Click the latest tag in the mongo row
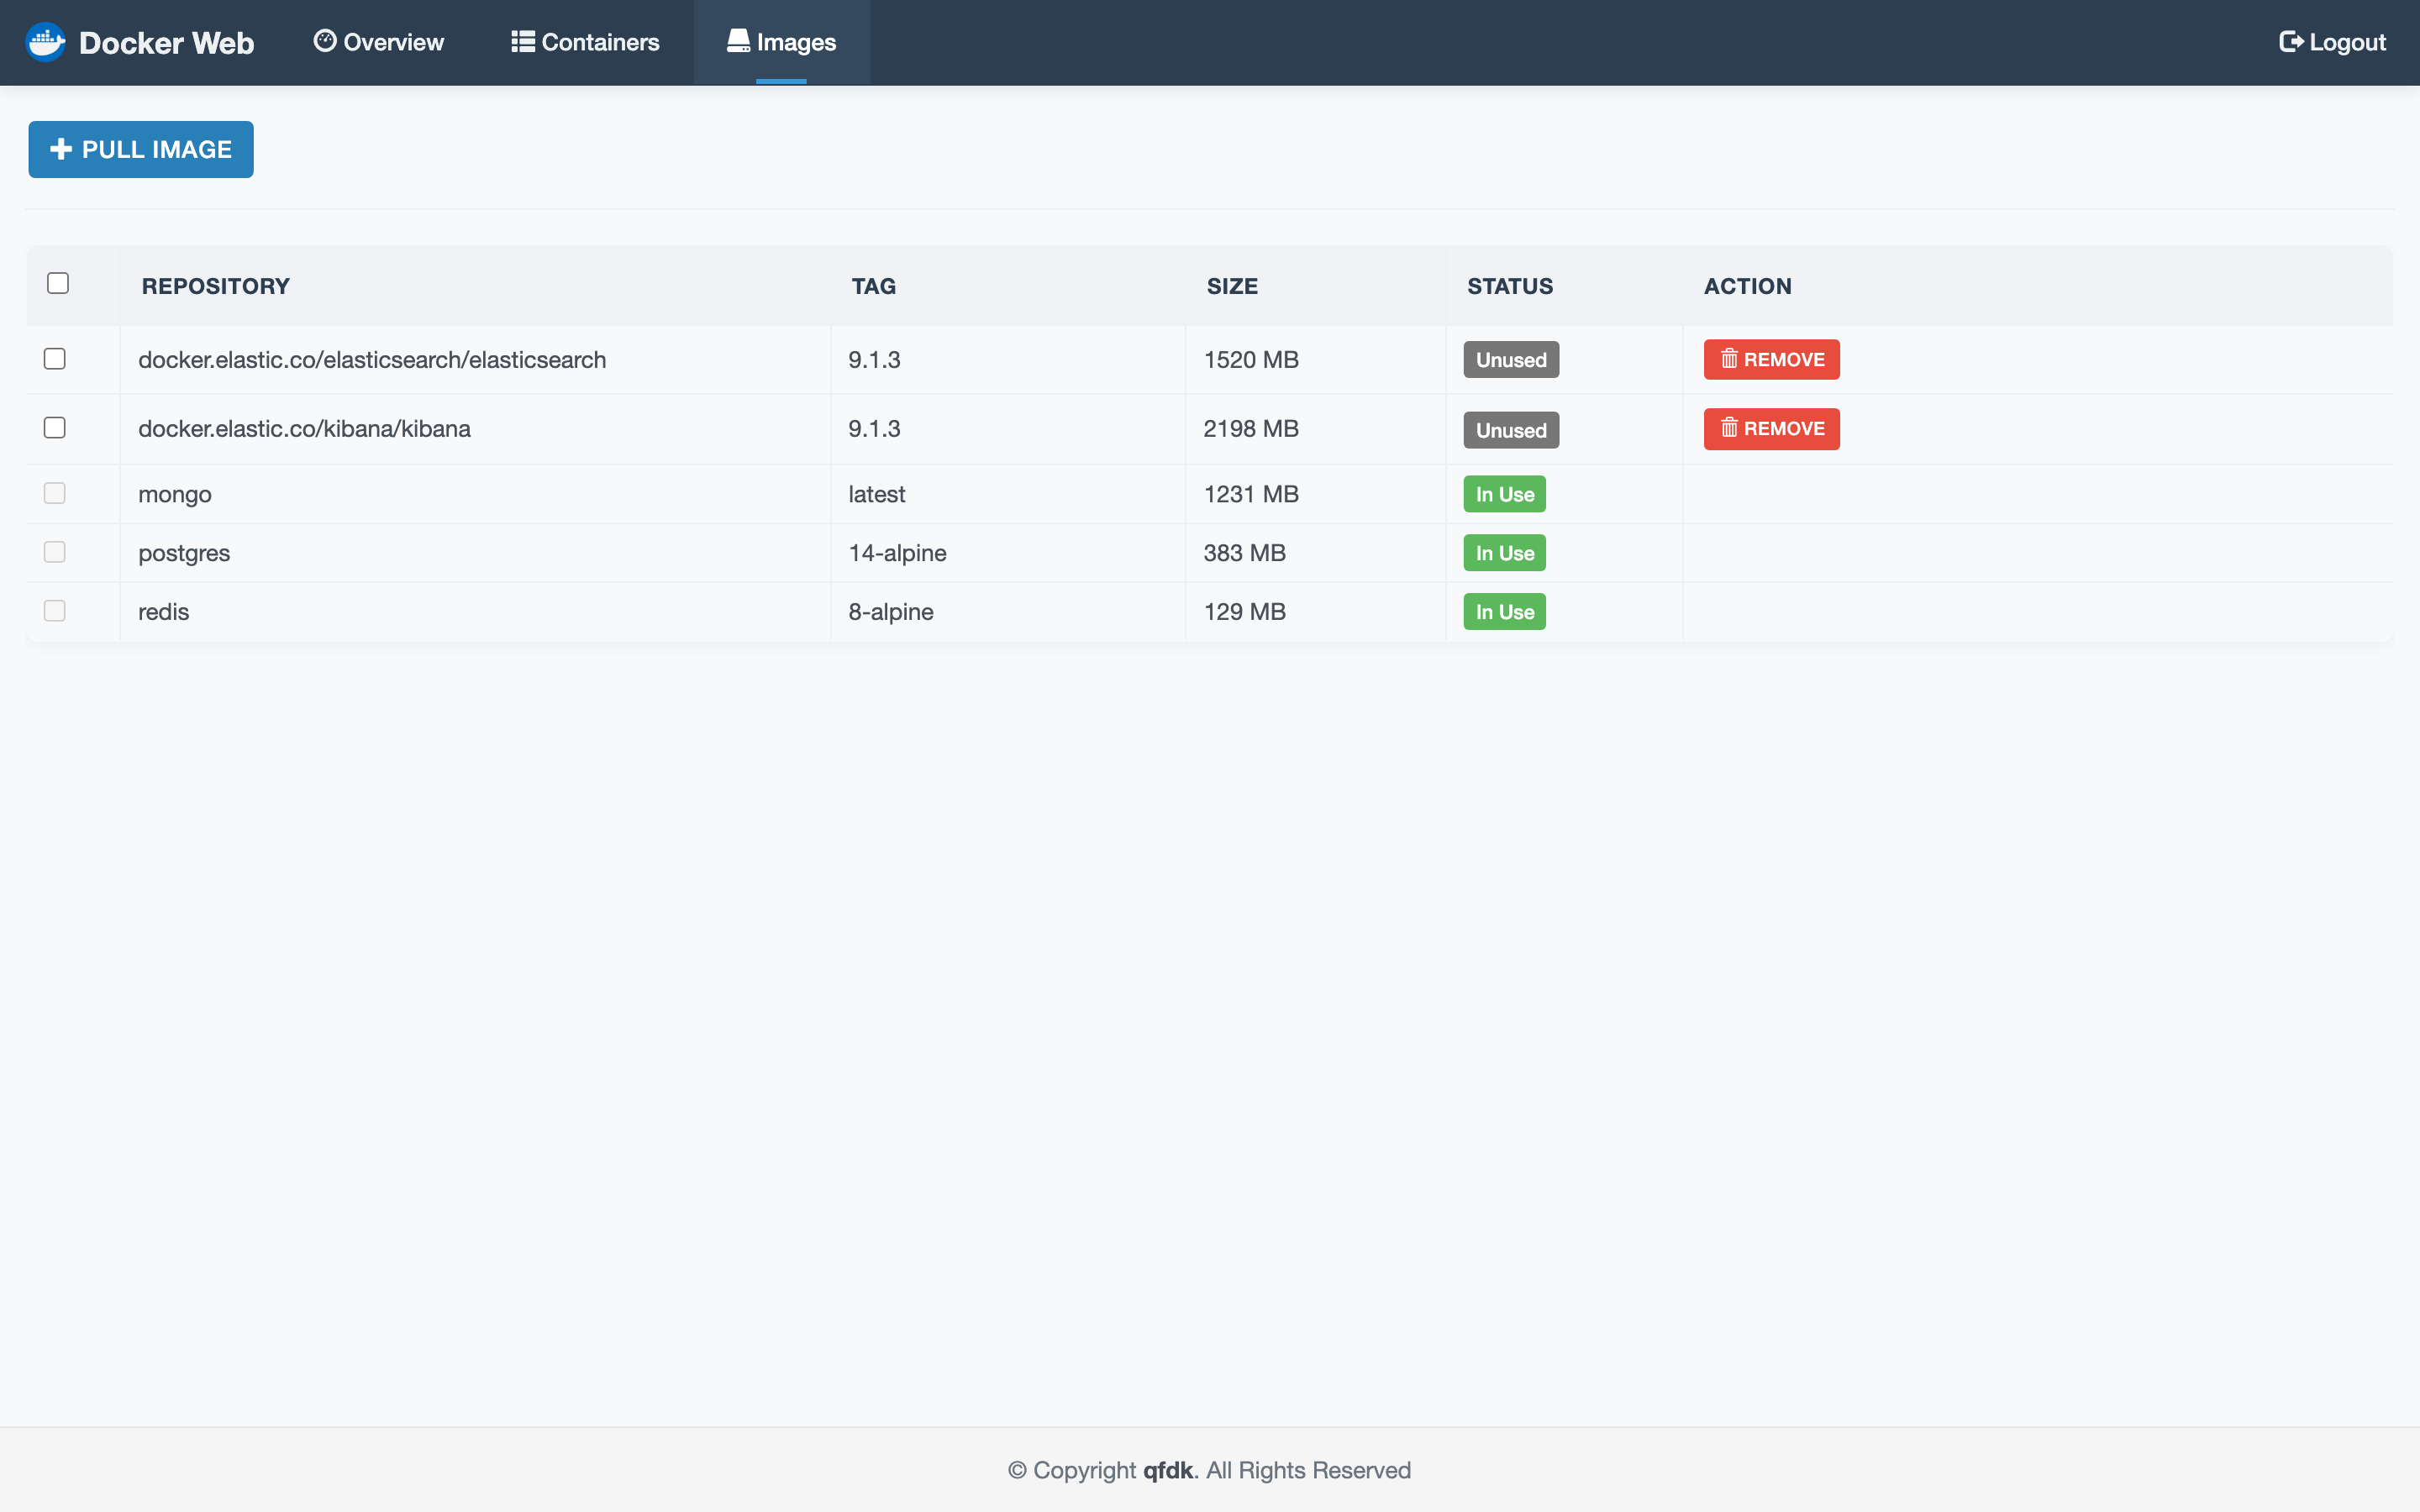This screenshot has height=1512, width=2420. pos(877,494)
